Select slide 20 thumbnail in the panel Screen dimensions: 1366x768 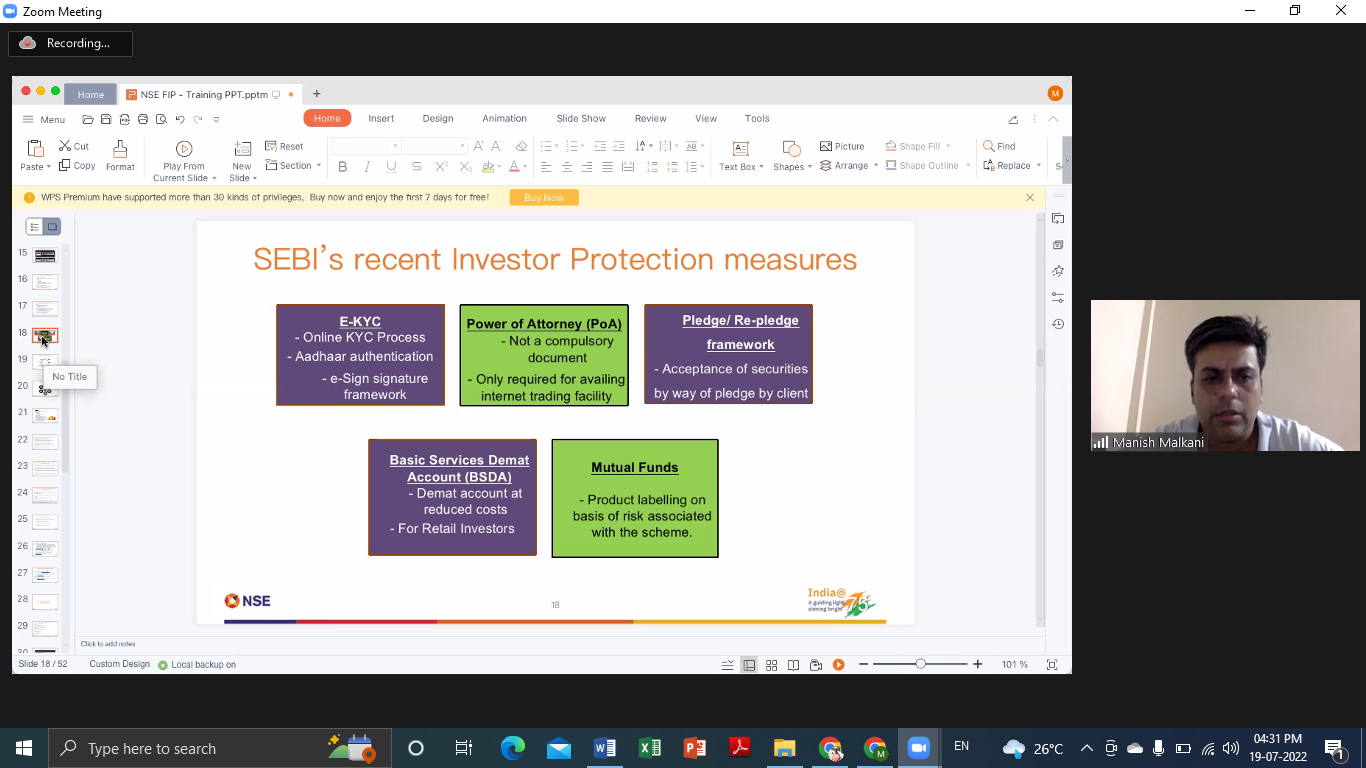click(44, 389)
